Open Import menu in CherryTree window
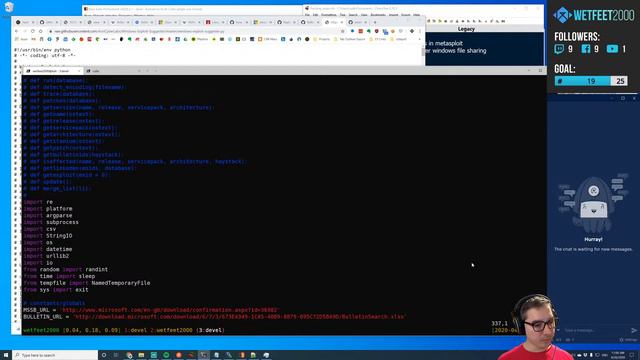 [393, 15]
